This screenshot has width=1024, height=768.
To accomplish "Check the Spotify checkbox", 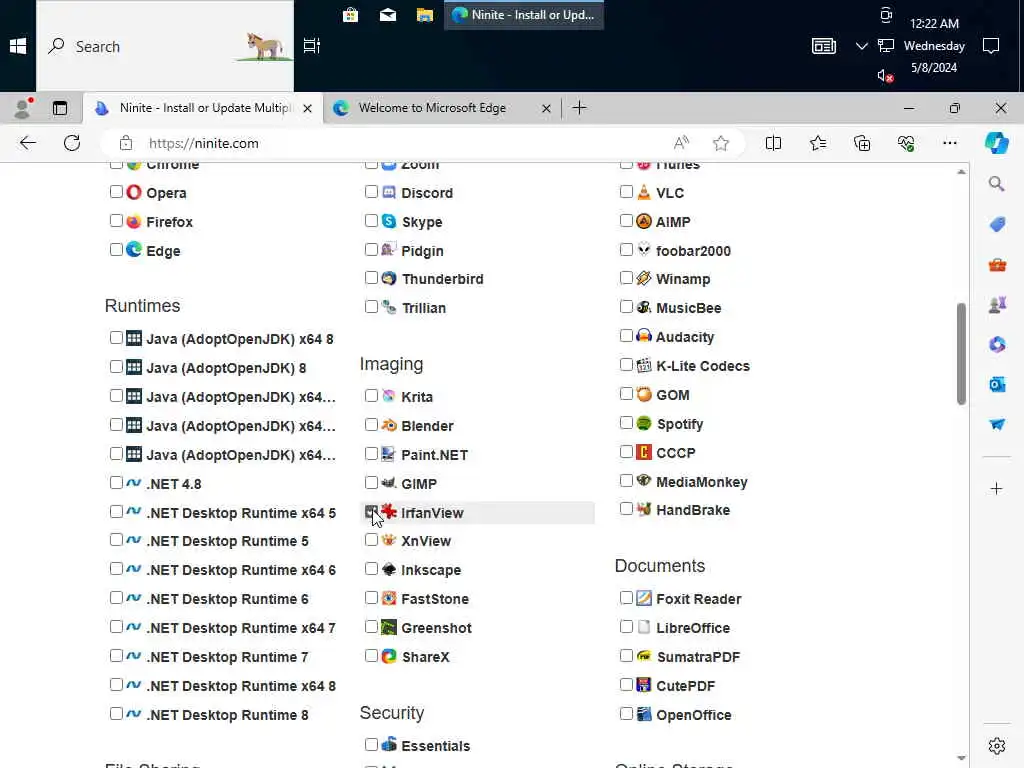I will click(626, 423).
